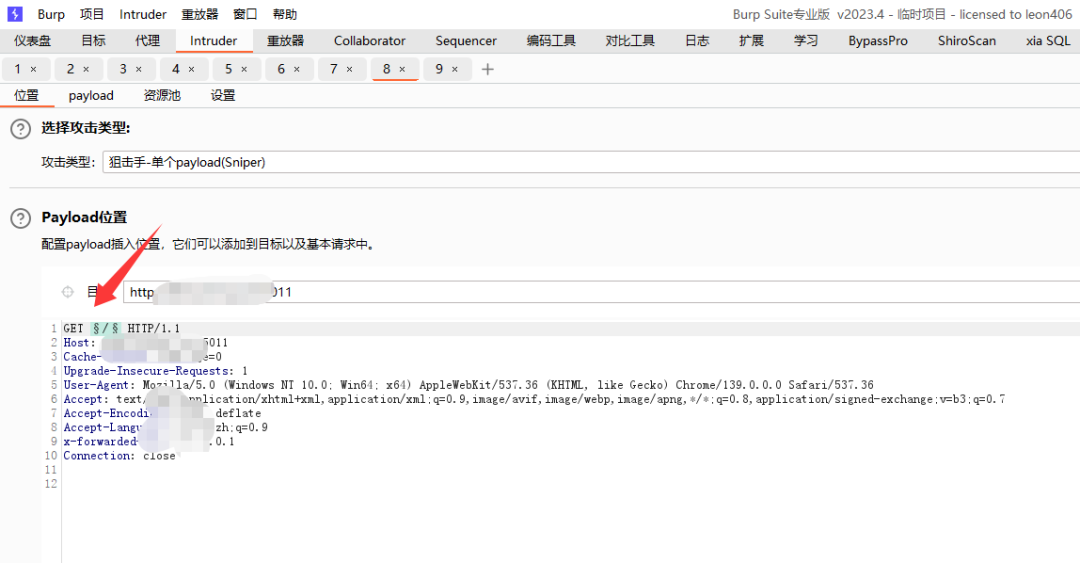Switch to the 仪表盘 tab
Screen dimensions: 1080x563
(32, 41)
